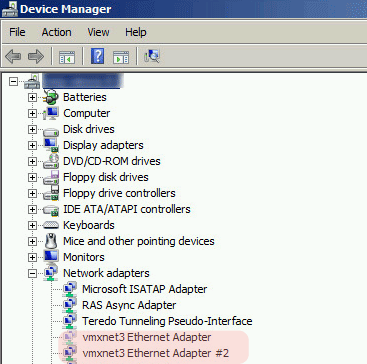Screen dimensions: 367x364
Task: Click the Microsoft ISATAP Adapter icon
Action: click(70, 289)
